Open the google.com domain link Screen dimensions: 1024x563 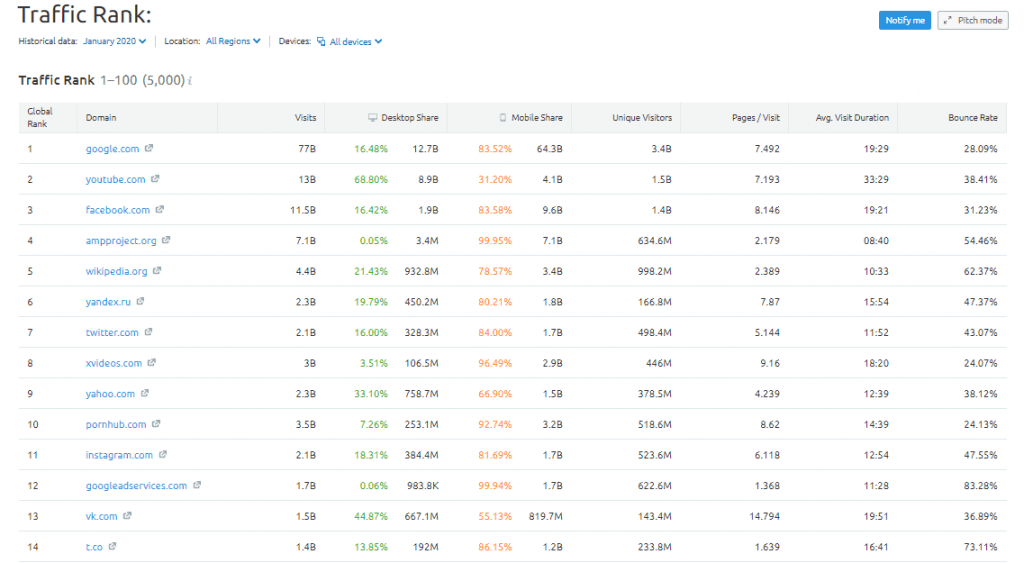(x=112, y=149)
